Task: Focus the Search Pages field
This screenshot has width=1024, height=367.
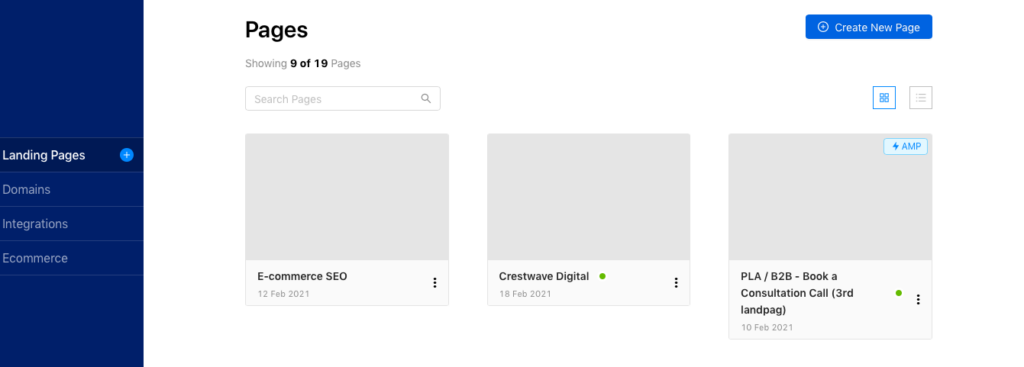Action: (343, 99)
